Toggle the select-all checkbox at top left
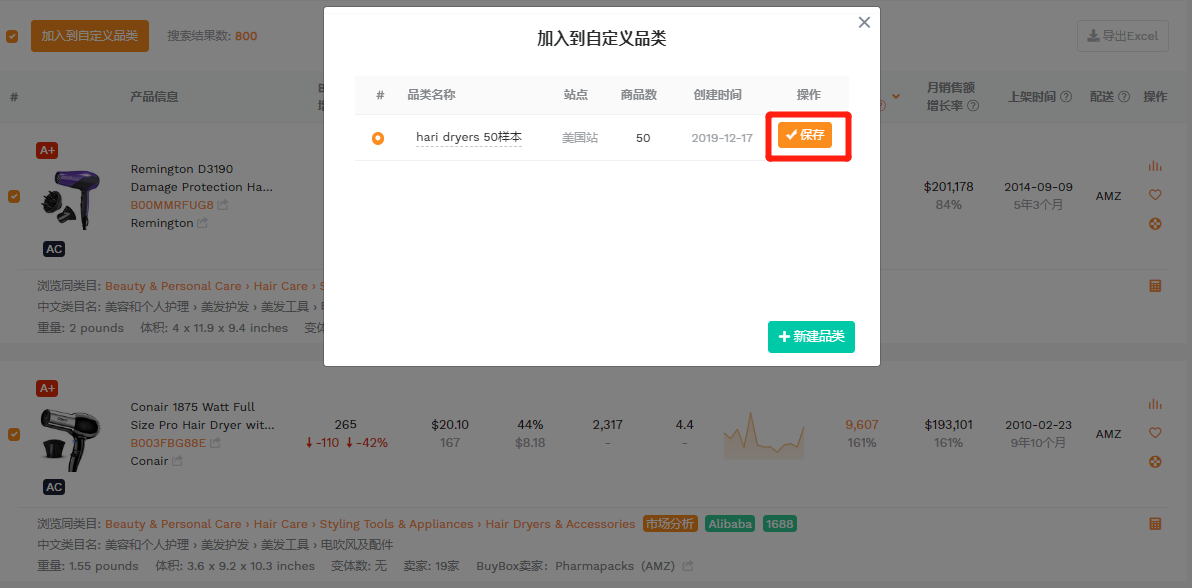Image resolution: width=1192 pixels, height=588 pixels. (12, 36)
